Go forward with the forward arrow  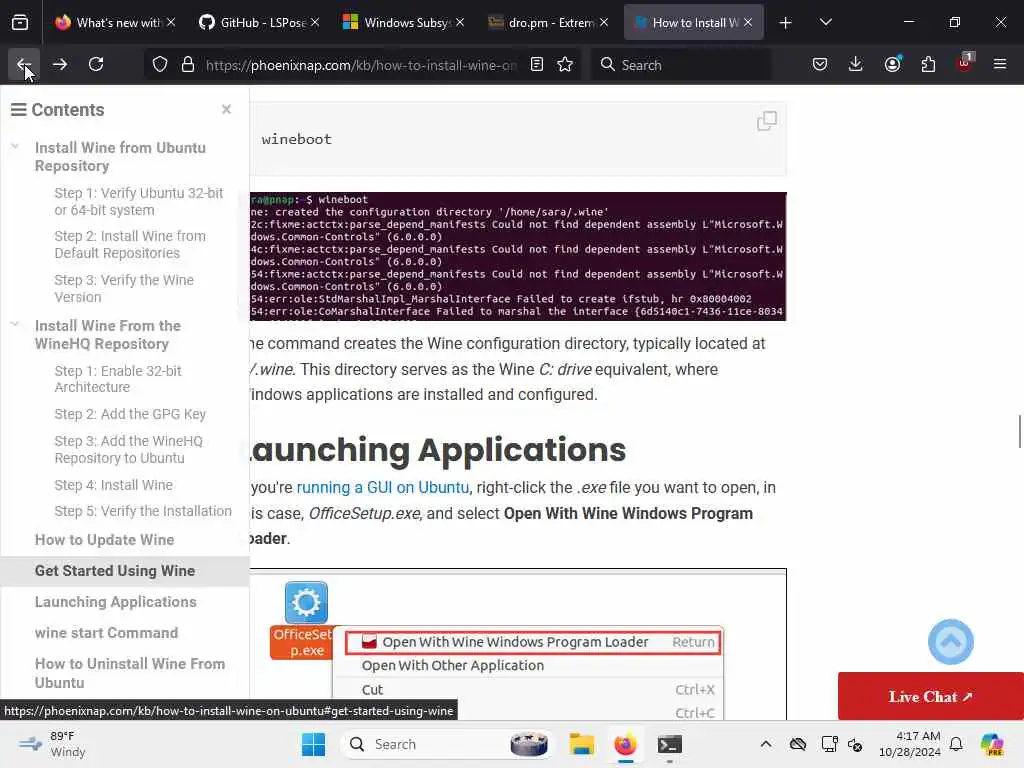click(59, 64)
